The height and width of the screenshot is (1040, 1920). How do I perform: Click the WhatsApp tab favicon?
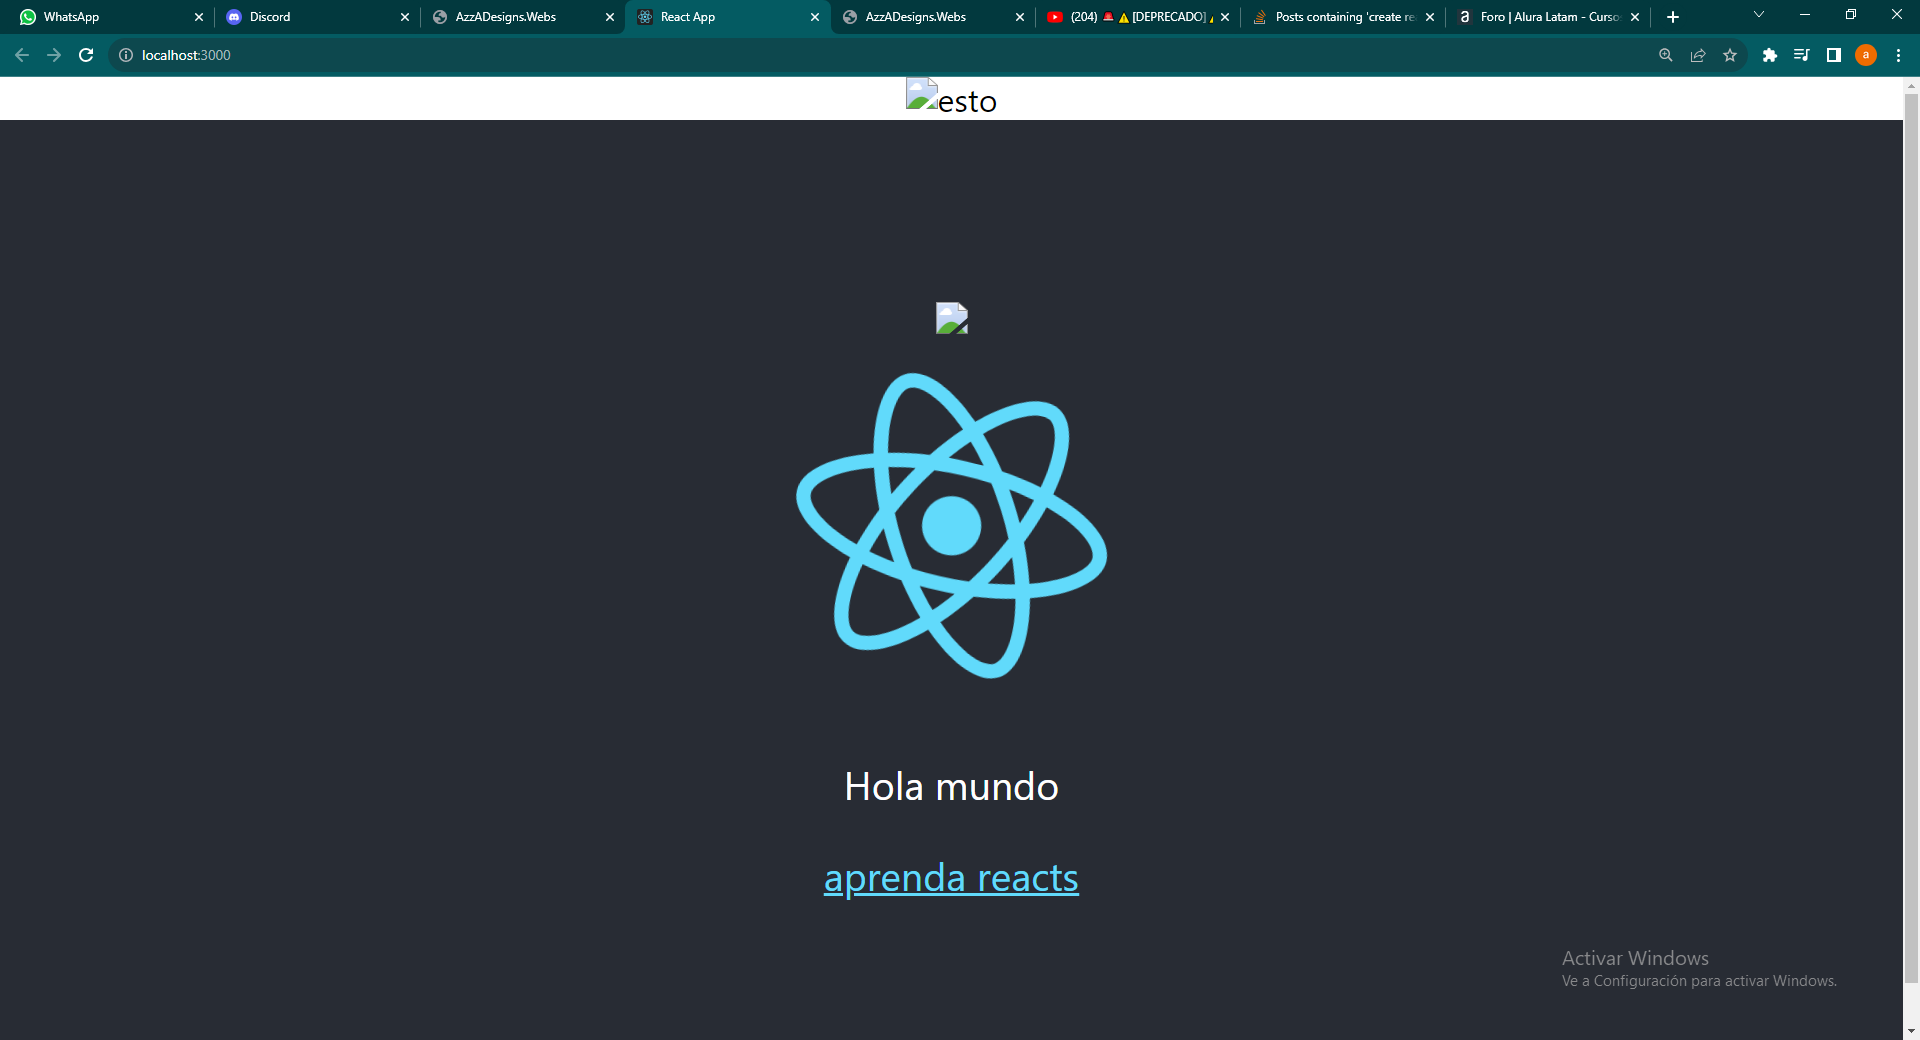28,17
